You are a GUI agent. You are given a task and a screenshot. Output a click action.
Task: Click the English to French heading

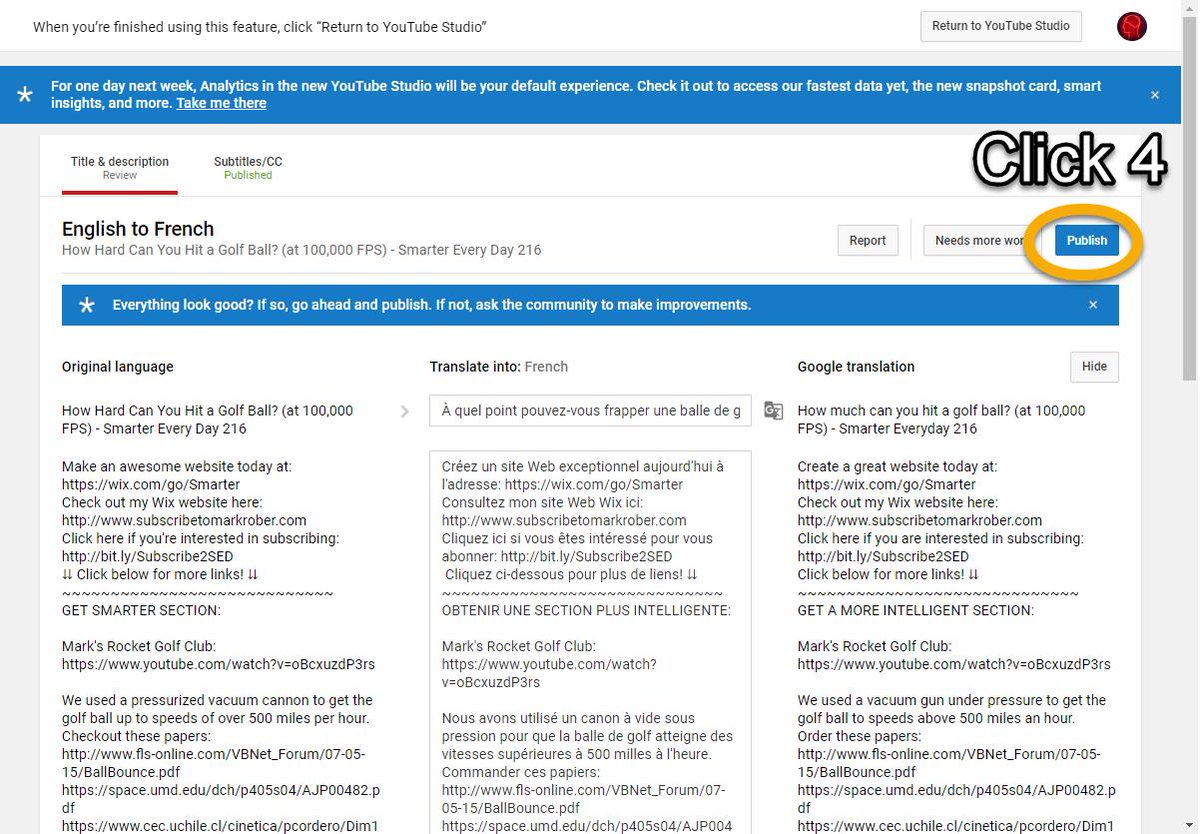point(138,229)
